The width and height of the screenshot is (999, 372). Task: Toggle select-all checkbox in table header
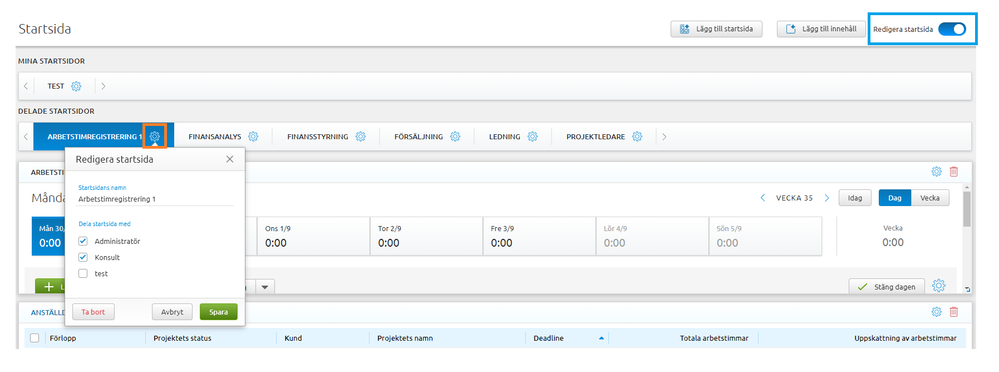click(34, 338)
